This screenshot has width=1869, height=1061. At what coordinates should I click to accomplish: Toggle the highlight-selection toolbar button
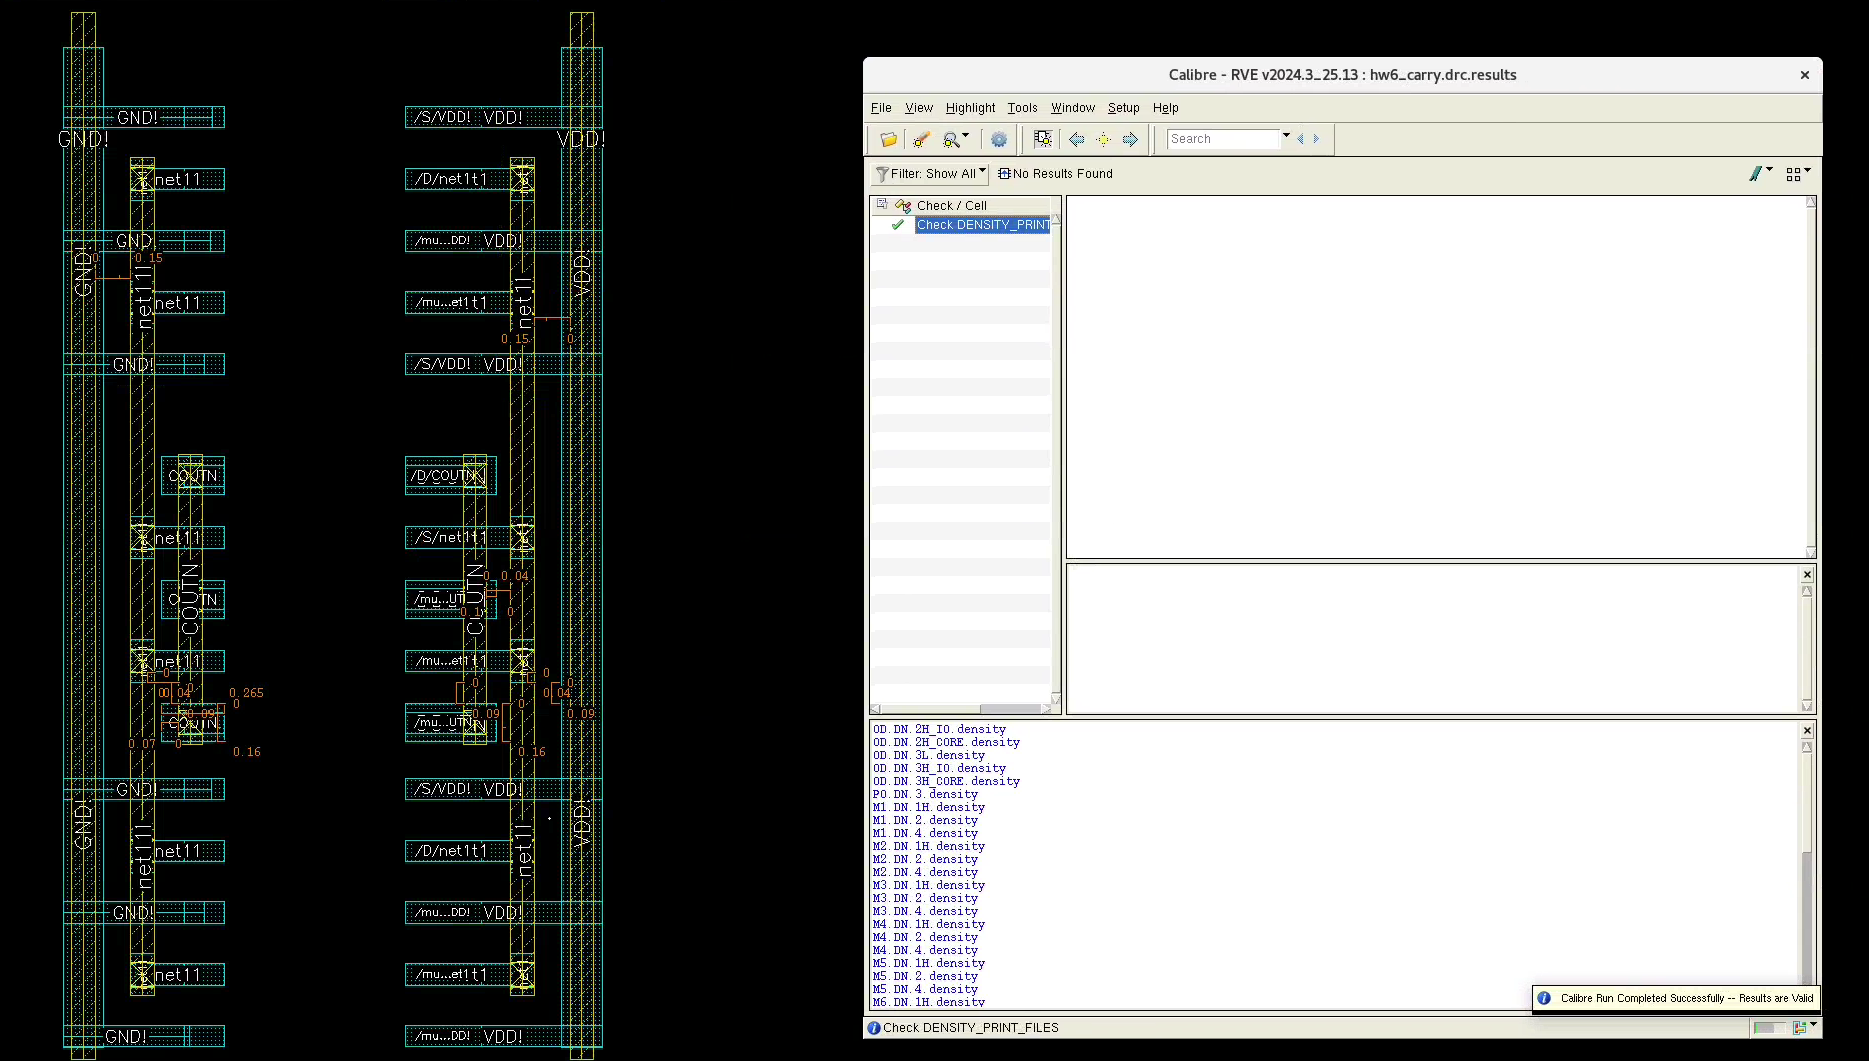(x=1042, y=140)
